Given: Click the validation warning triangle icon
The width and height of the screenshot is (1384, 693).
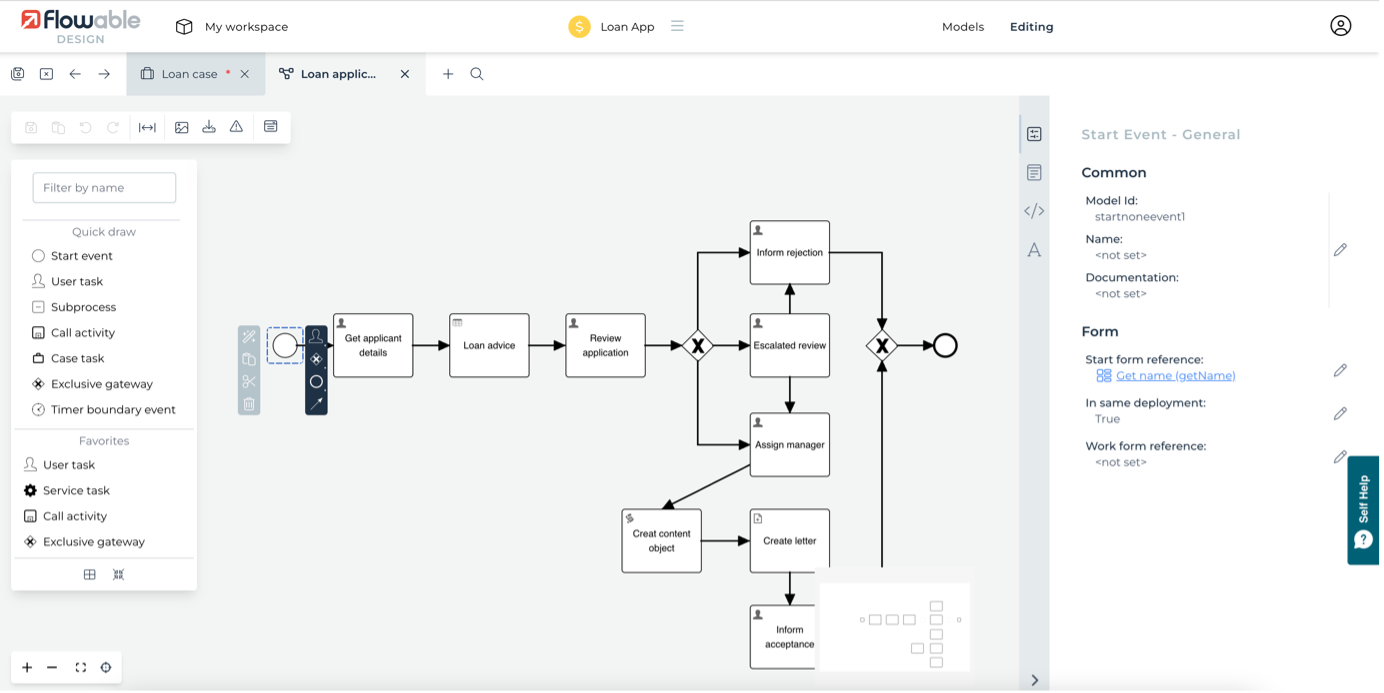Looking at the screenshot, I should (x=236, y=127).
